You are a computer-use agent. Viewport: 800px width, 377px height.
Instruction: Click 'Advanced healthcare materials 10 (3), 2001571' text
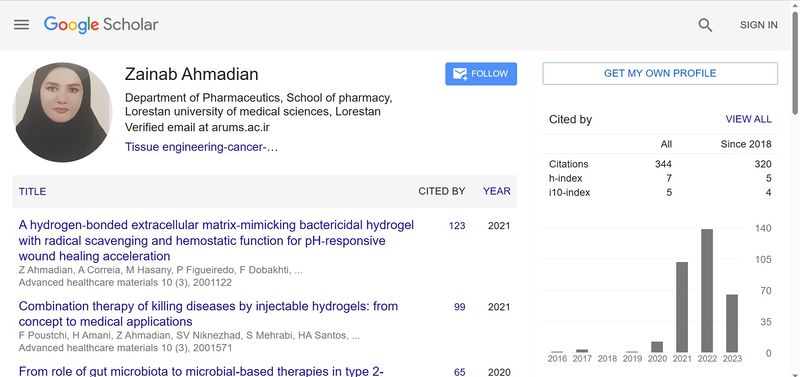point(125,348)
